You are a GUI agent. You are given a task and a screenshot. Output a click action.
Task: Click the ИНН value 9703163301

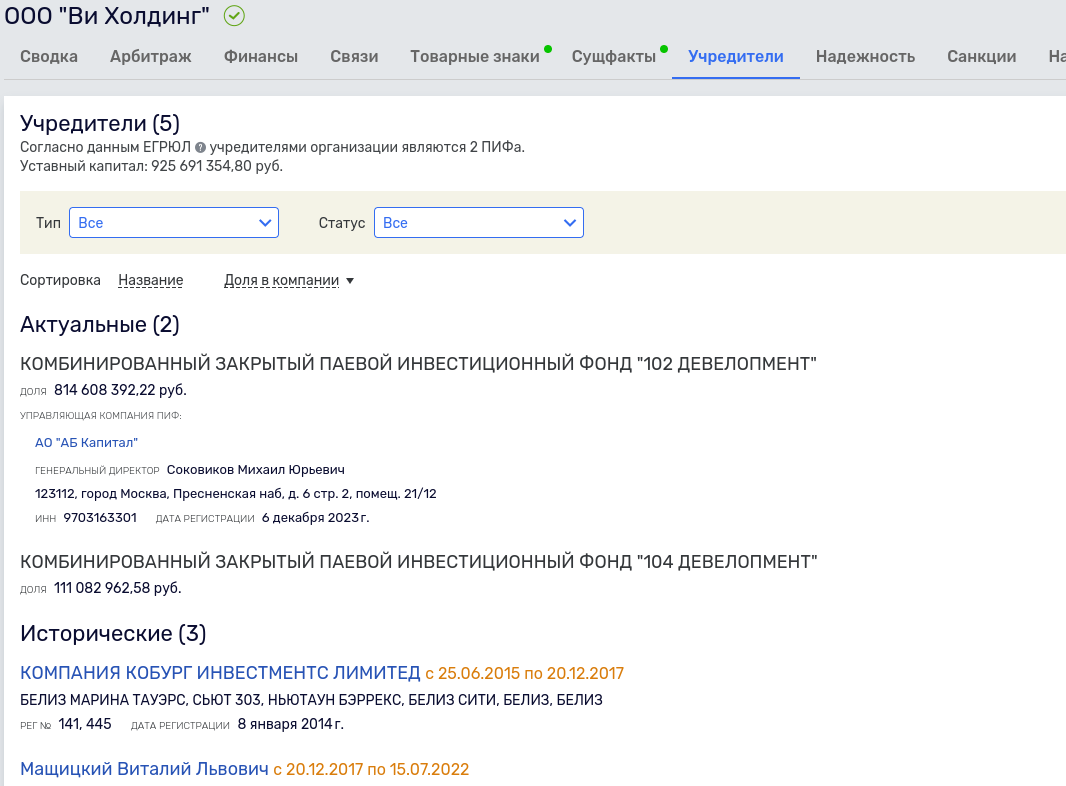[x=100, y=518]
